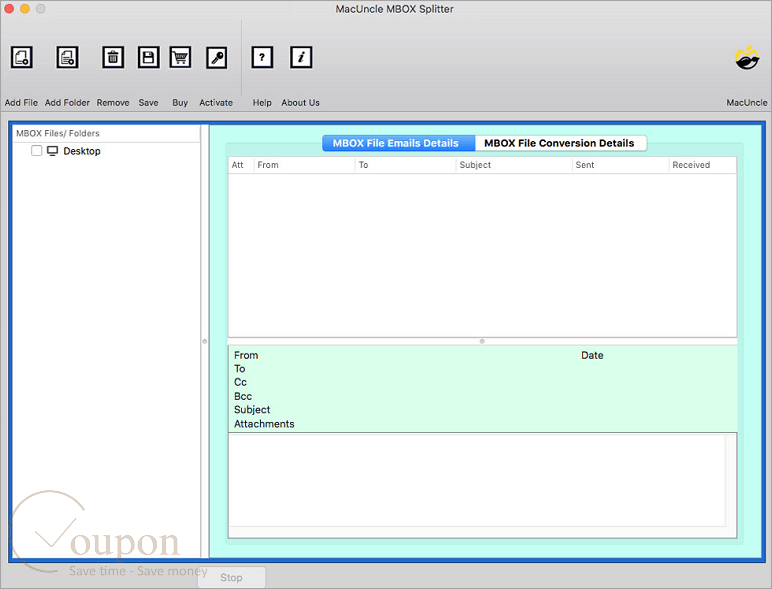
Task: Click the Date label in preview header
Action: click(592, 355)
